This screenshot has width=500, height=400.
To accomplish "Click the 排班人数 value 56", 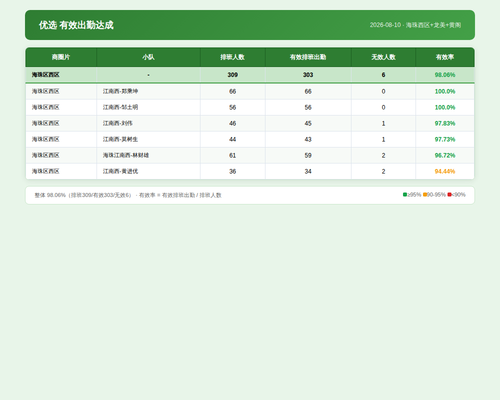I will click(x=233, y=107).
